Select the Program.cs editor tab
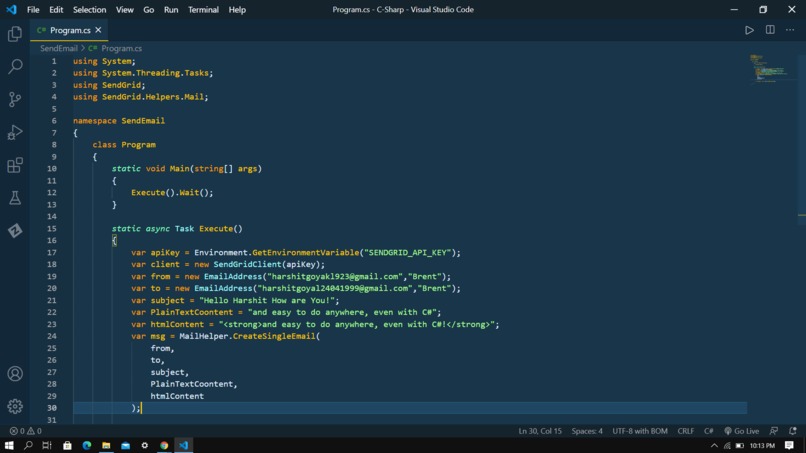The width and height of the screenshot is (806, 453). [x=69, y=30]
